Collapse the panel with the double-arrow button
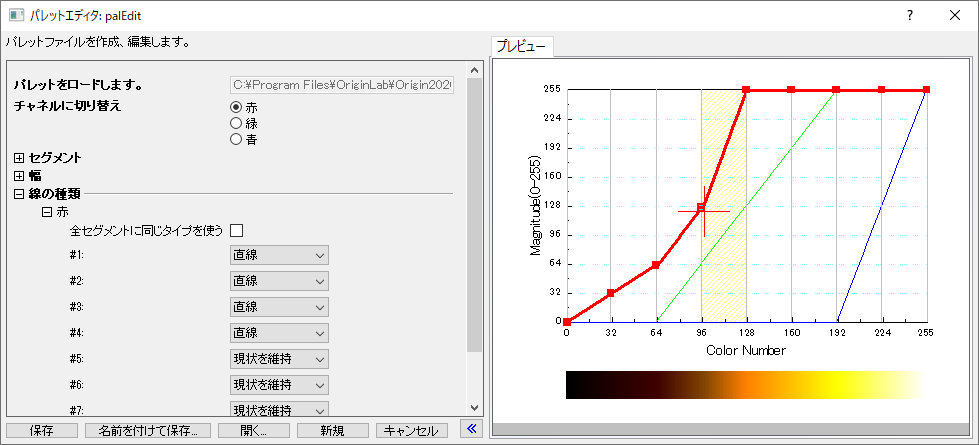The width and height of the screenshot is (979, 445). [471, 429]
